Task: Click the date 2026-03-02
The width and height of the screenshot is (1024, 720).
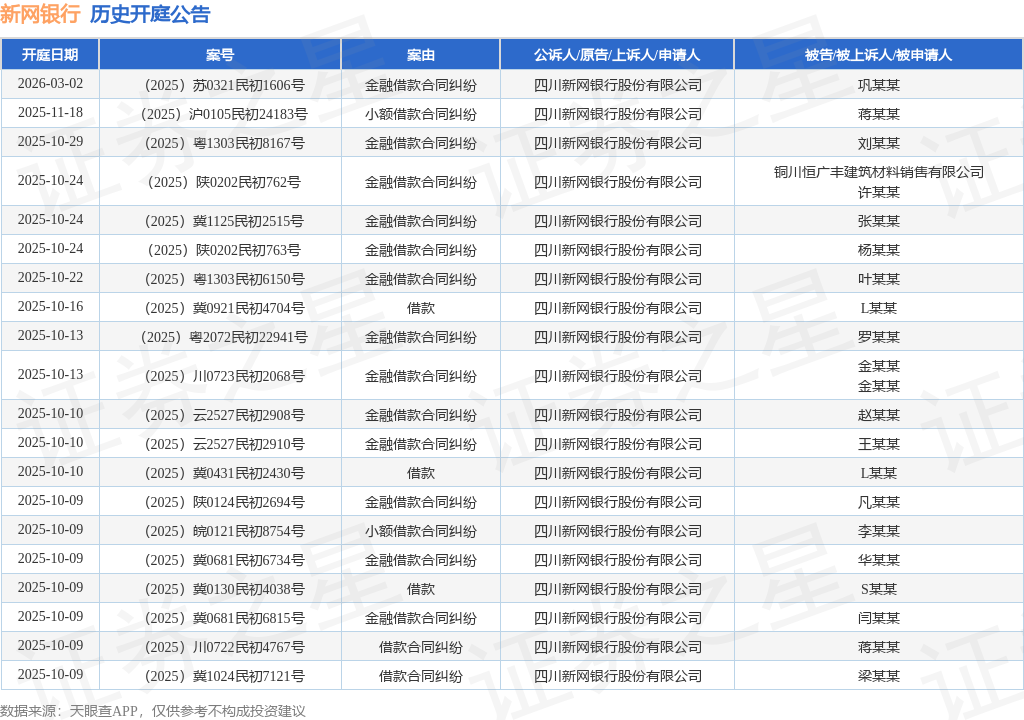Action: tap(50, 84)
